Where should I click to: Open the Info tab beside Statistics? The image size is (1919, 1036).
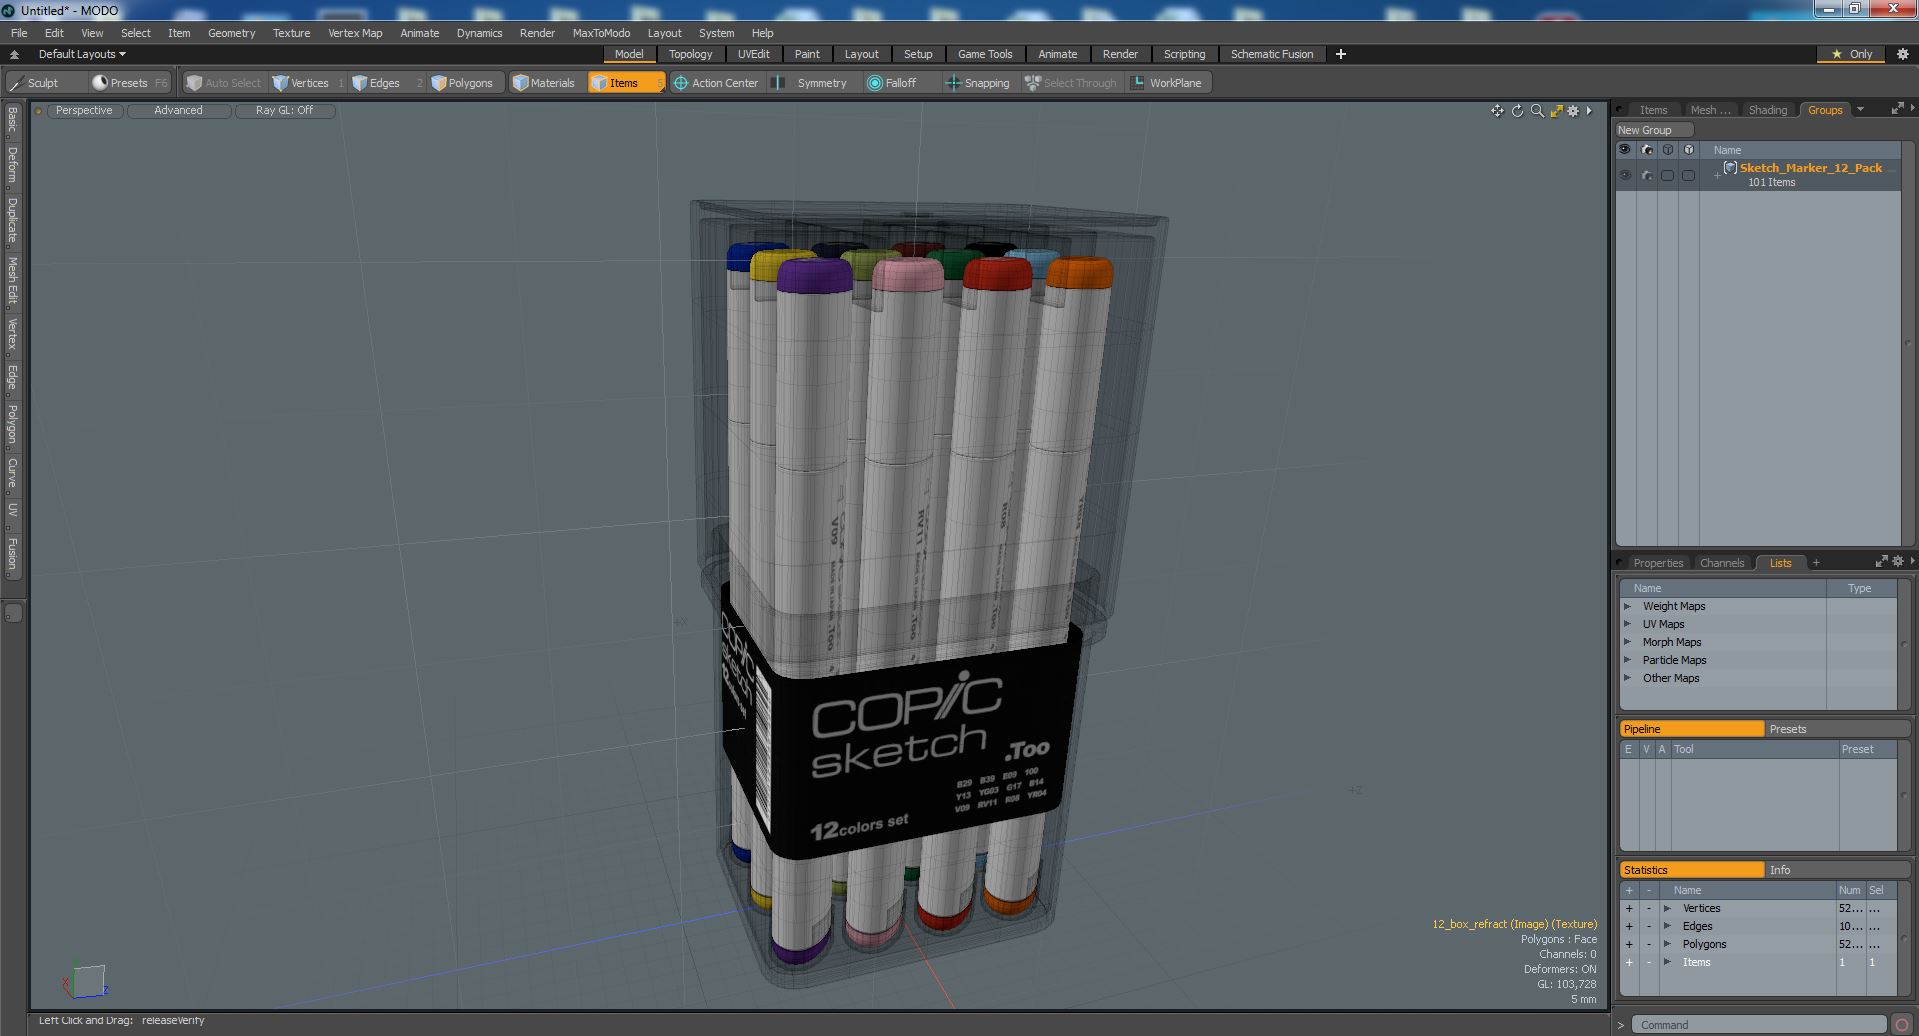[1838, 870]
